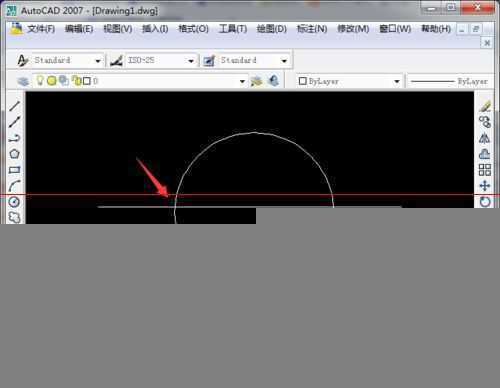The height and width of the screenshot is (388, 500).
Task: Select the Rectangle tool
Action: coord(14,170)
